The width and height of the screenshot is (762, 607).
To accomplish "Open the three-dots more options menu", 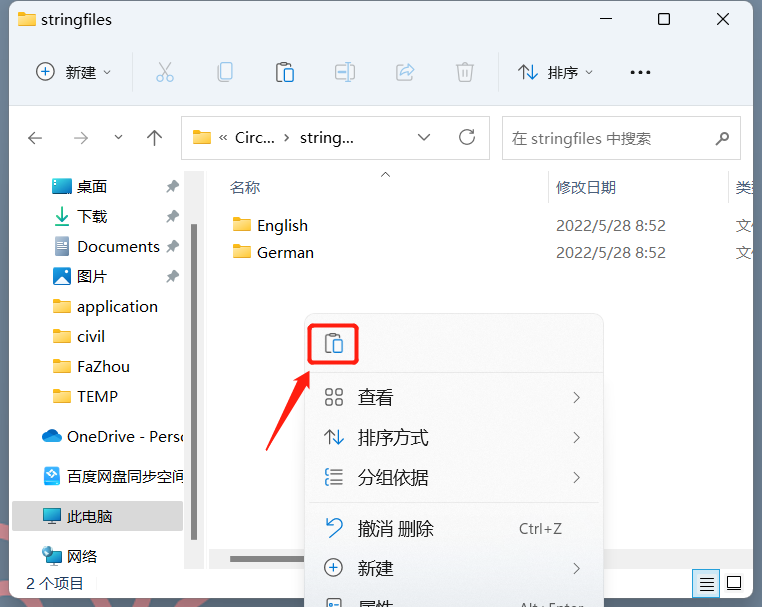I will point(640,72).
